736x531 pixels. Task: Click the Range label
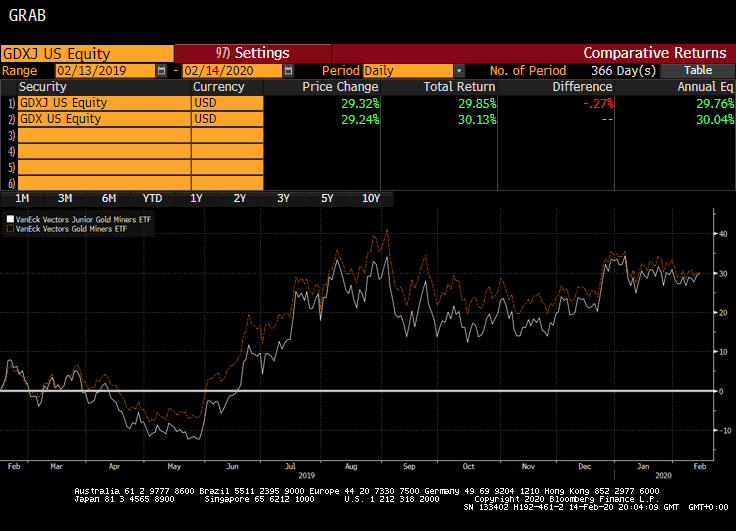click(x=19, y=70)
